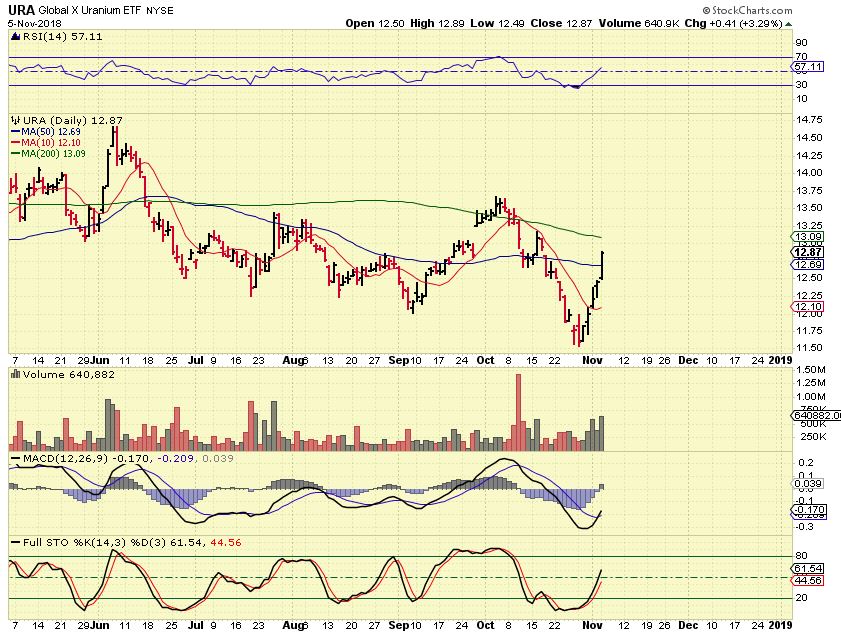
Task: Click the 57.11 tag on RSI axis
Action: (808, 67)
